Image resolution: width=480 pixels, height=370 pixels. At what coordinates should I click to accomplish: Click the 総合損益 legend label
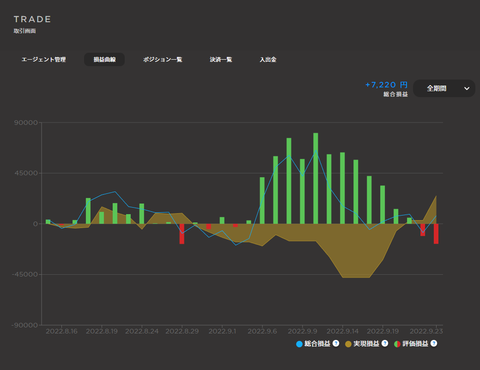coord(317,344)
